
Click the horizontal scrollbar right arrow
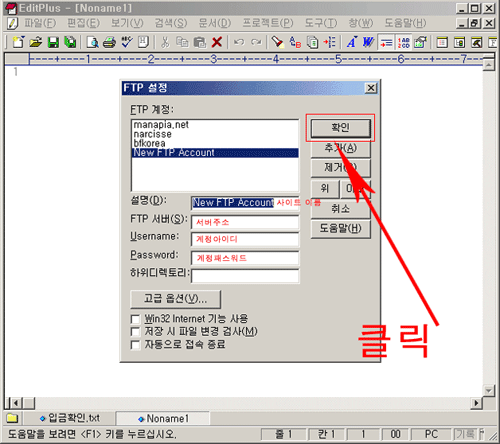click(476, 403)
